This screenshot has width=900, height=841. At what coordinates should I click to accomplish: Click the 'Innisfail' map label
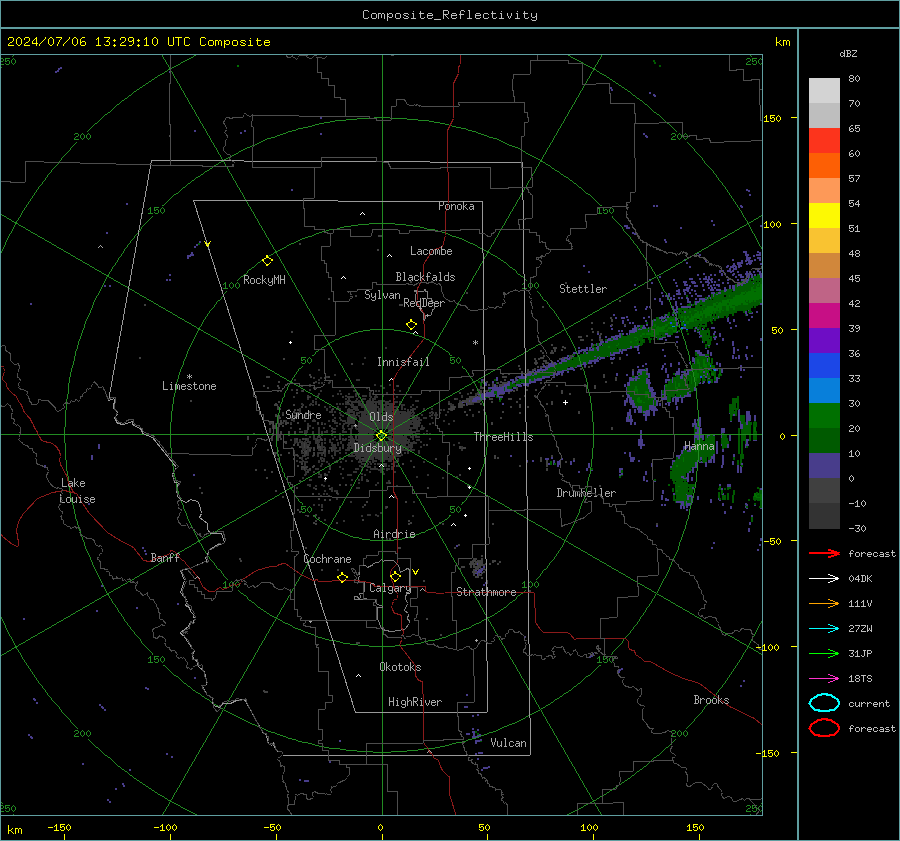pos(403,362)
